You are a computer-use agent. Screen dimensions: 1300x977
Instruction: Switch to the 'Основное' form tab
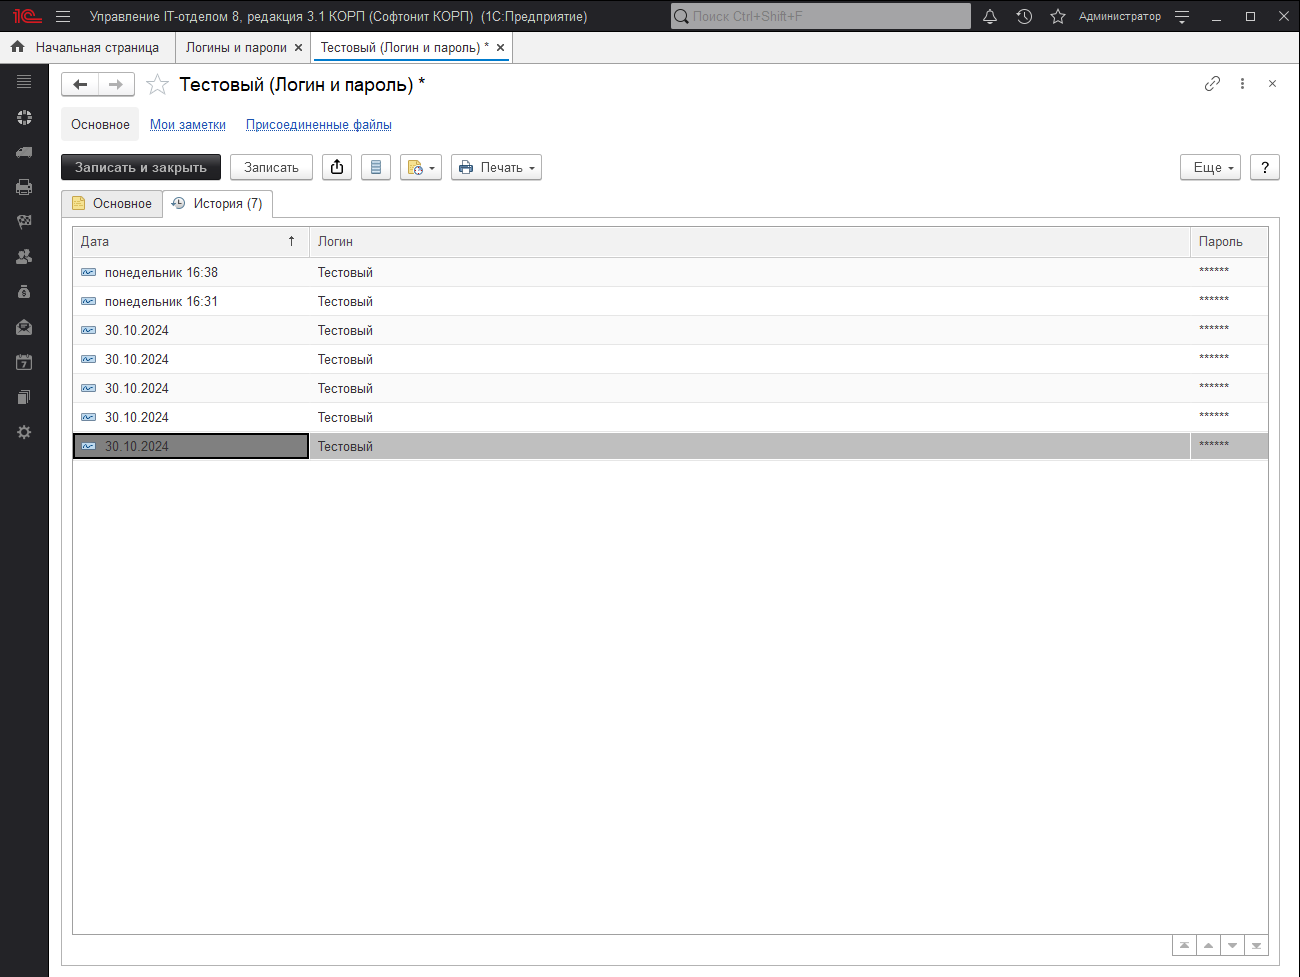[112, 203]
